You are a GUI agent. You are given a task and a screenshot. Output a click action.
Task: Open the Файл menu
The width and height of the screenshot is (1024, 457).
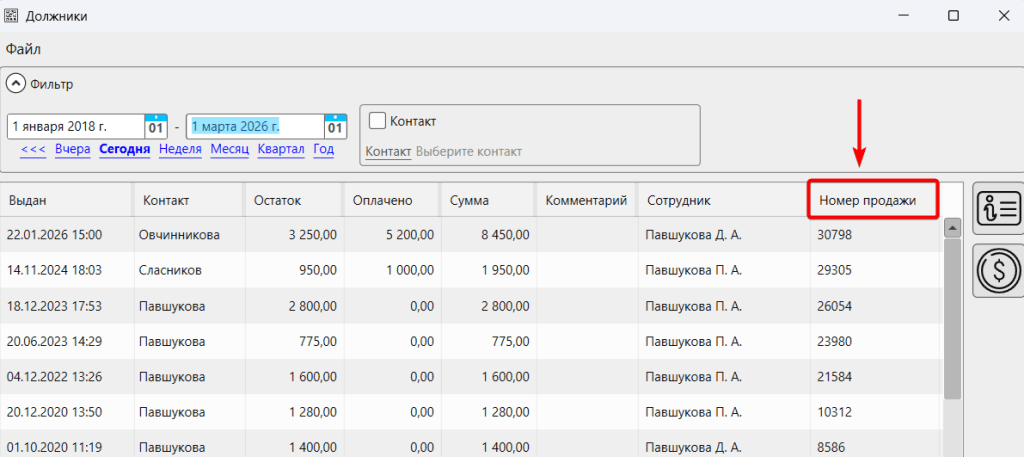click(24, 49)
